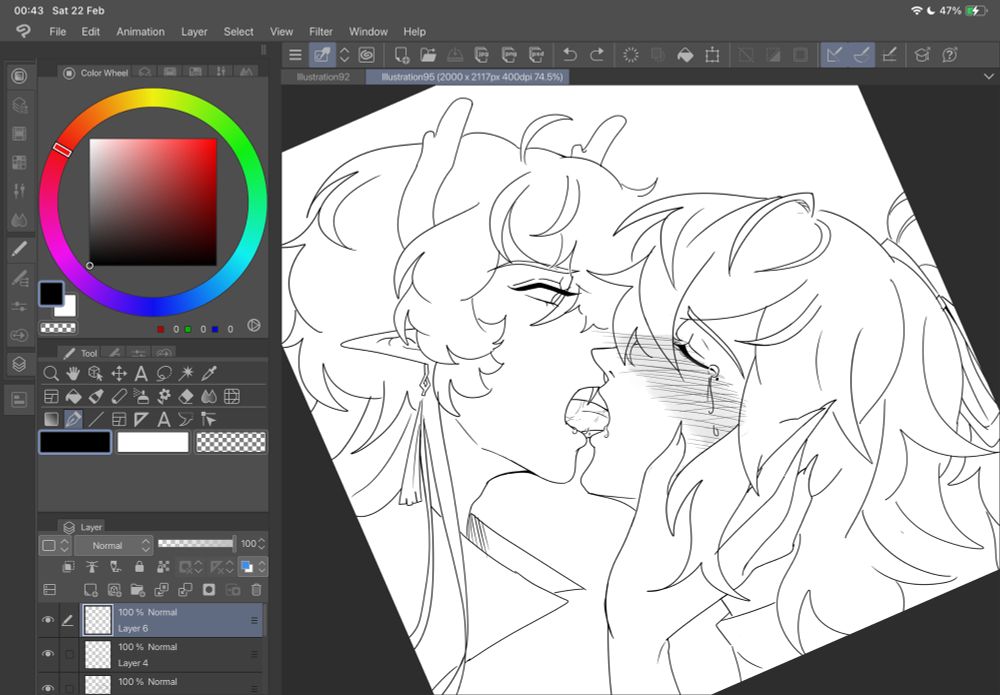Open the Layer 6 row handle menu
The width and height of the screenshot is (1000, 695).
(254, 620)
